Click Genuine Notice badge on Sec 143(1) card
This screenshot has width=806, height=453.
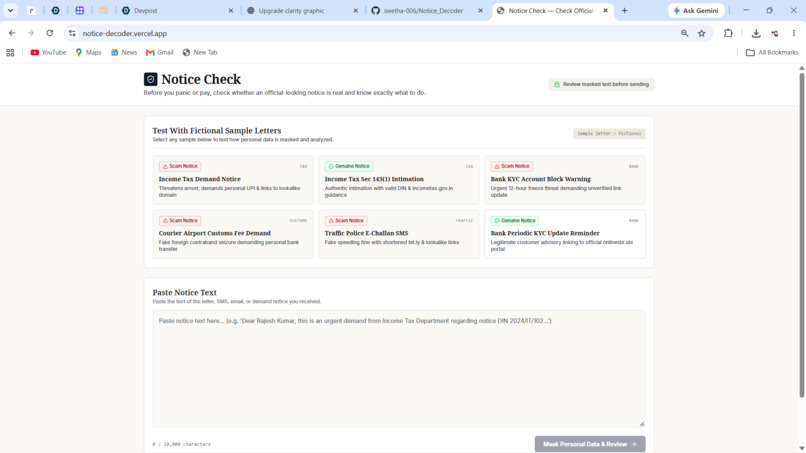(349, 166)
